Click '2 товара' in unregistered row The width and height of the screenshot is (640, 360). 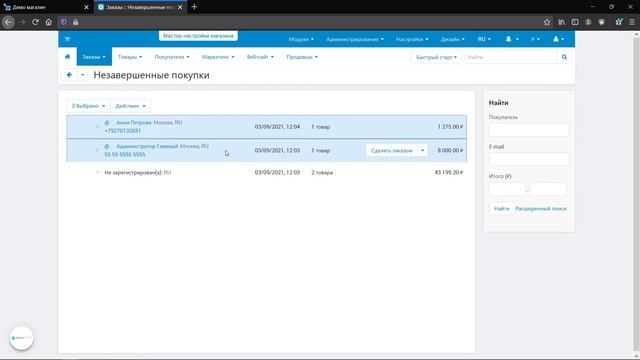[322, 173]
